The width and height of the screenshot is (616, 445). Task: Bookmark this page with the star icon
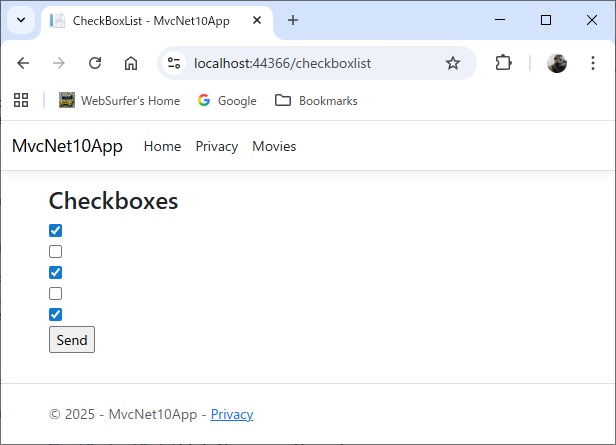[x=453, y=63]
